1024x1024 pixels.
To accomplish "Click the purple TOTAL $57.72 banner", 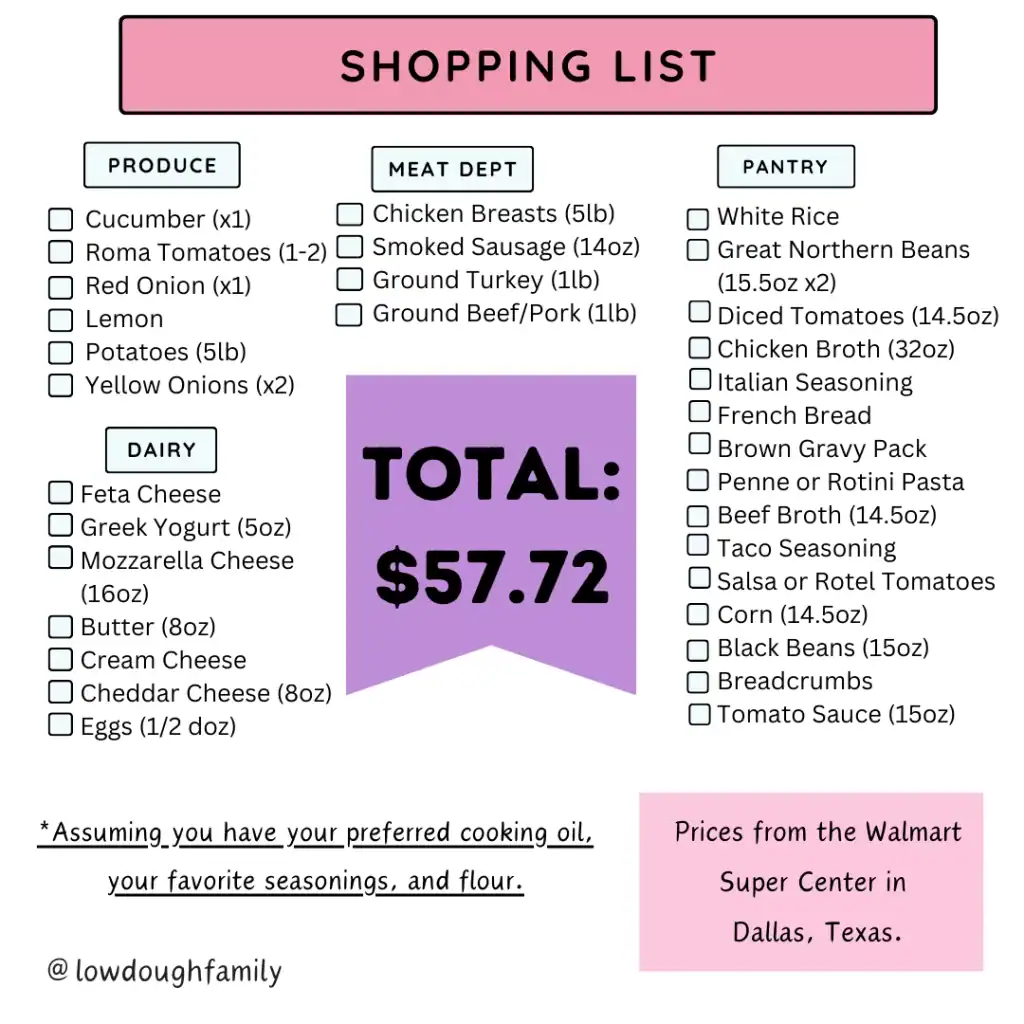I will point(491,530).
